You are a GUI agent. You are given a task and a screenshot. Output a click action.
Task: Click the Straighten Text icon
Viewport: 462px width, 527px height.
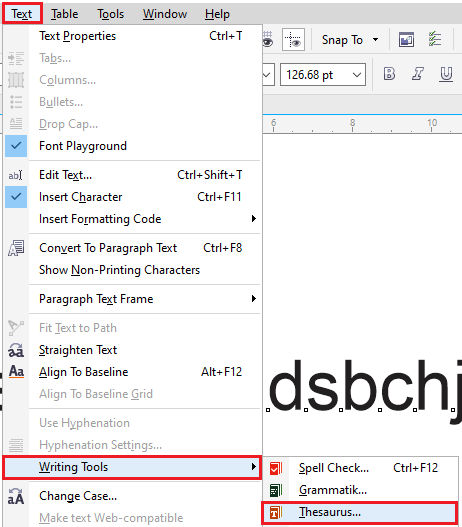(x=16, y=350)
